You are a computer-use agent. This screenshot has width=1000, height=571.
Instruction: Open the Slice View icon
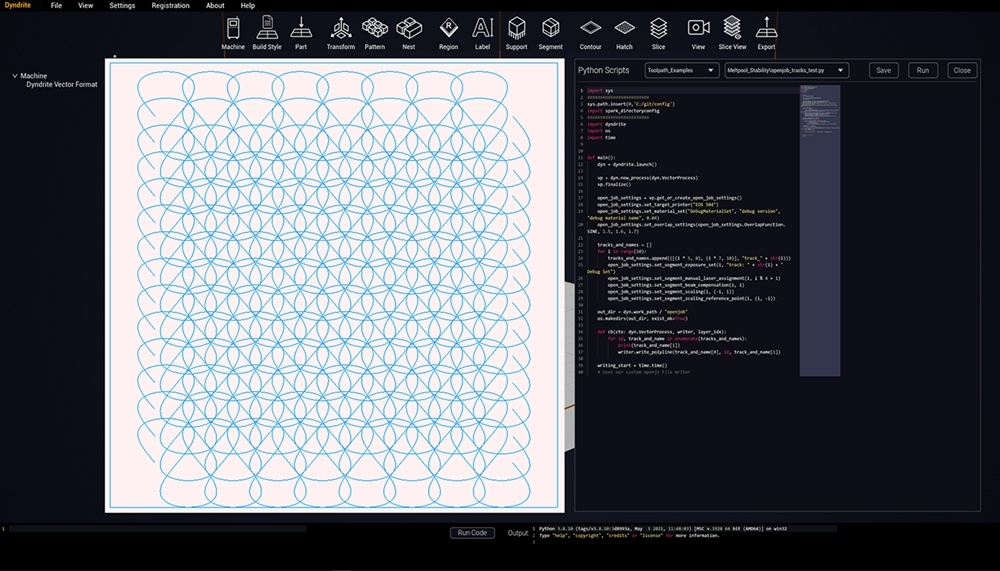pyautogui.click(x=732, y=28)
